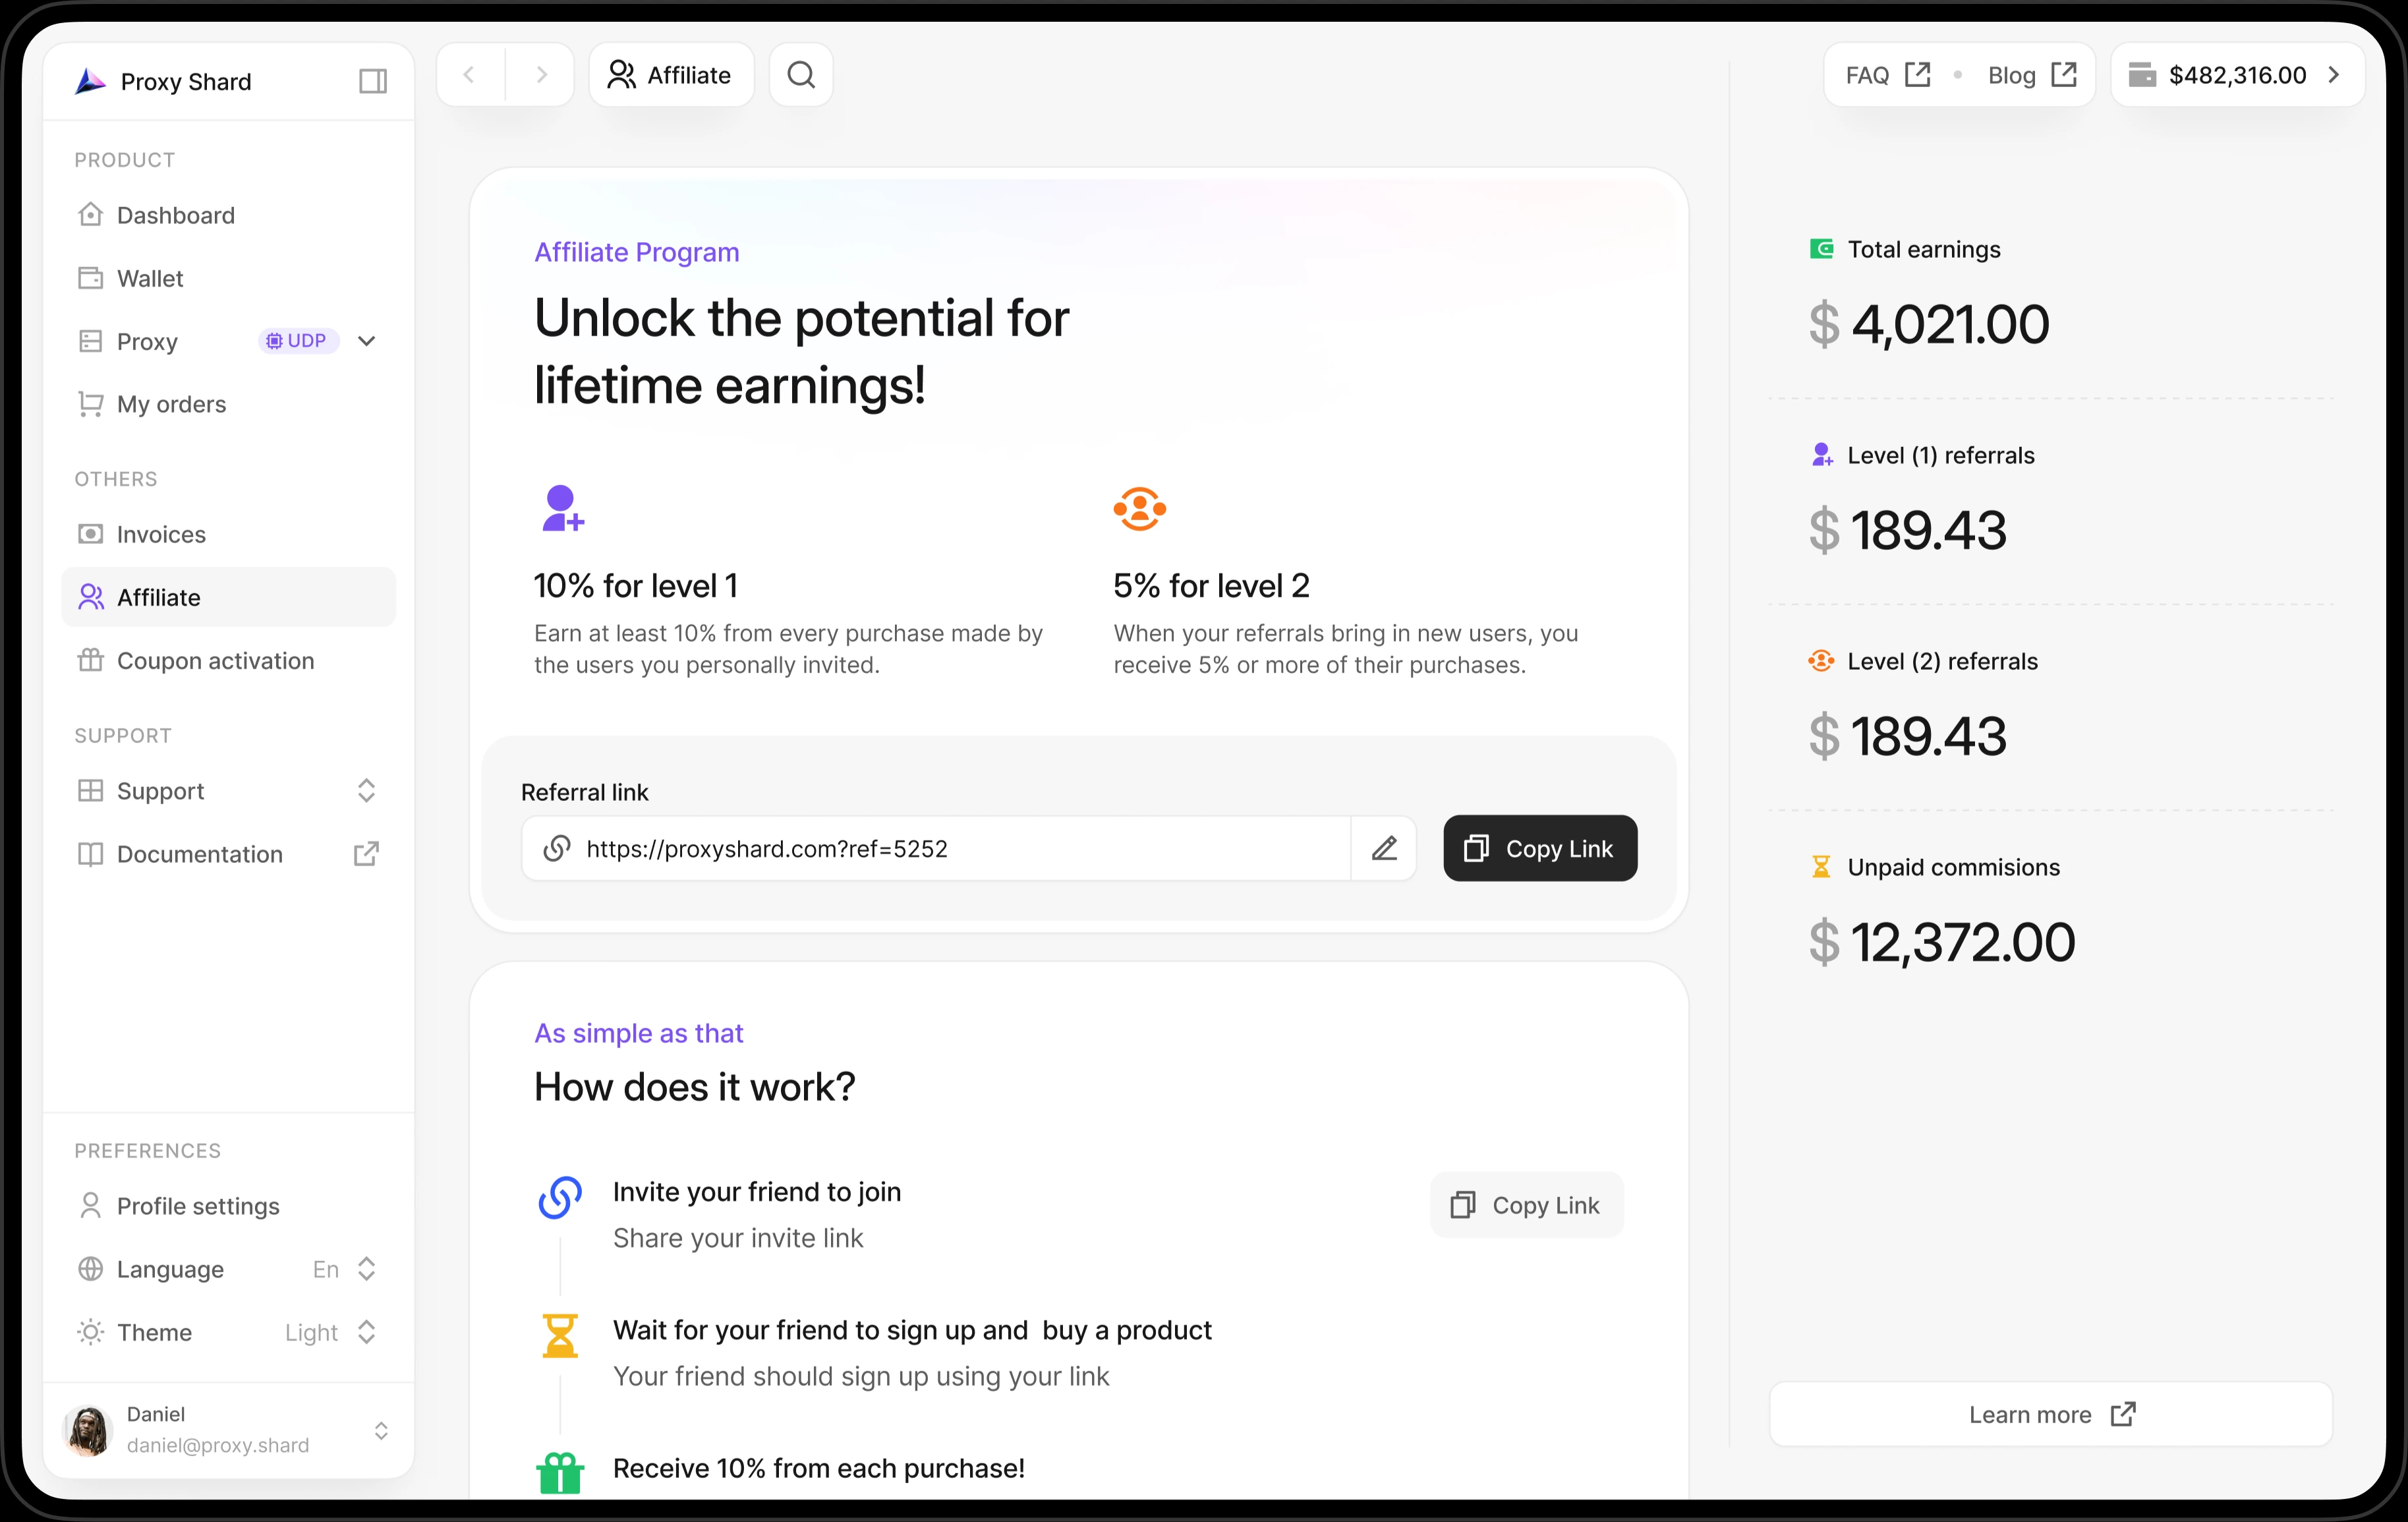Click the purple level 1 user-plus icon
Viewport: 2408px width, 1522px height.
562,509
